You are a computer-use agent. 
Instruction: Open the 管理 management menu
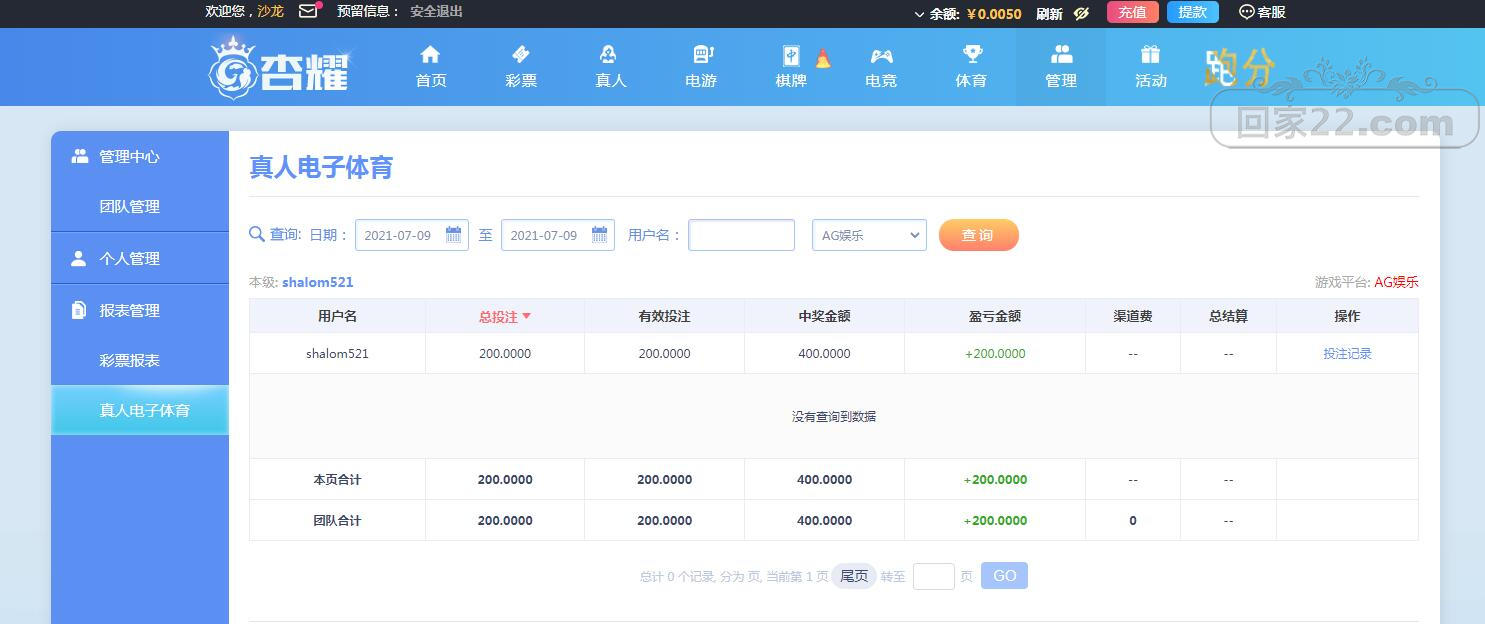point(1061,67)
